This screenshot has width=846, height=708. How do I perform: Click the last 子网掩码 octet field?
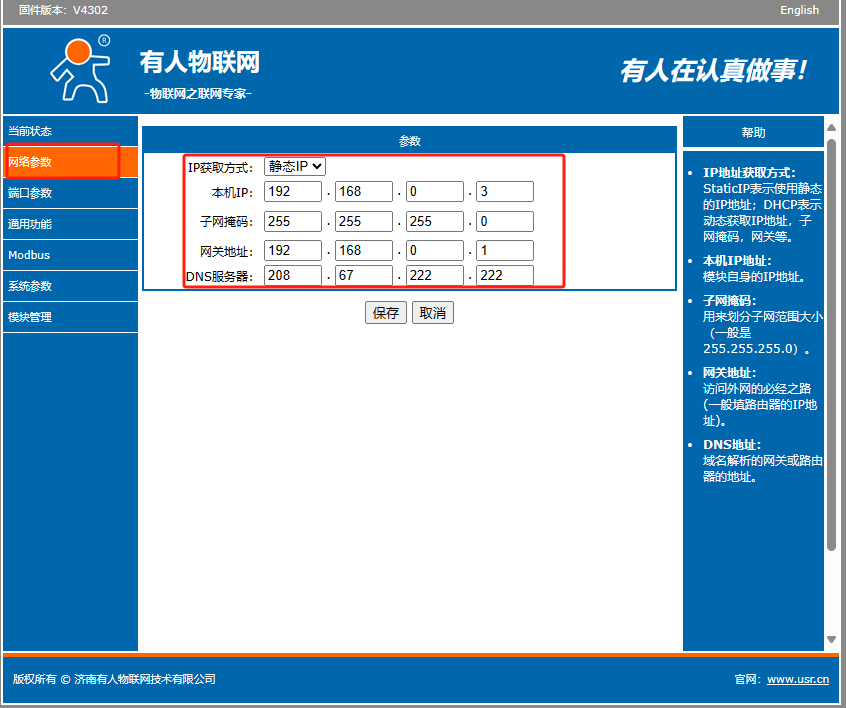(x=504, y=221)
